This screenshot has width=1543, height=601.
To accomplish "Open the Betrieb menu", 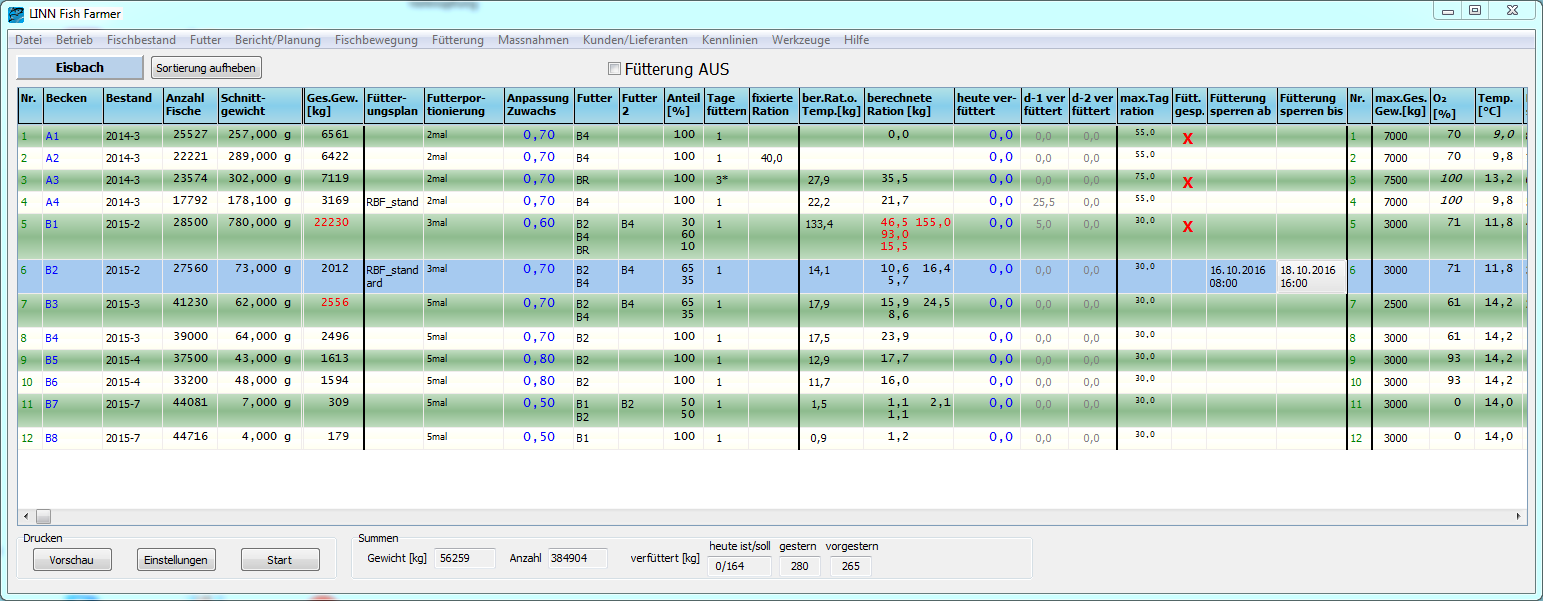I will (x=74, y=40).
